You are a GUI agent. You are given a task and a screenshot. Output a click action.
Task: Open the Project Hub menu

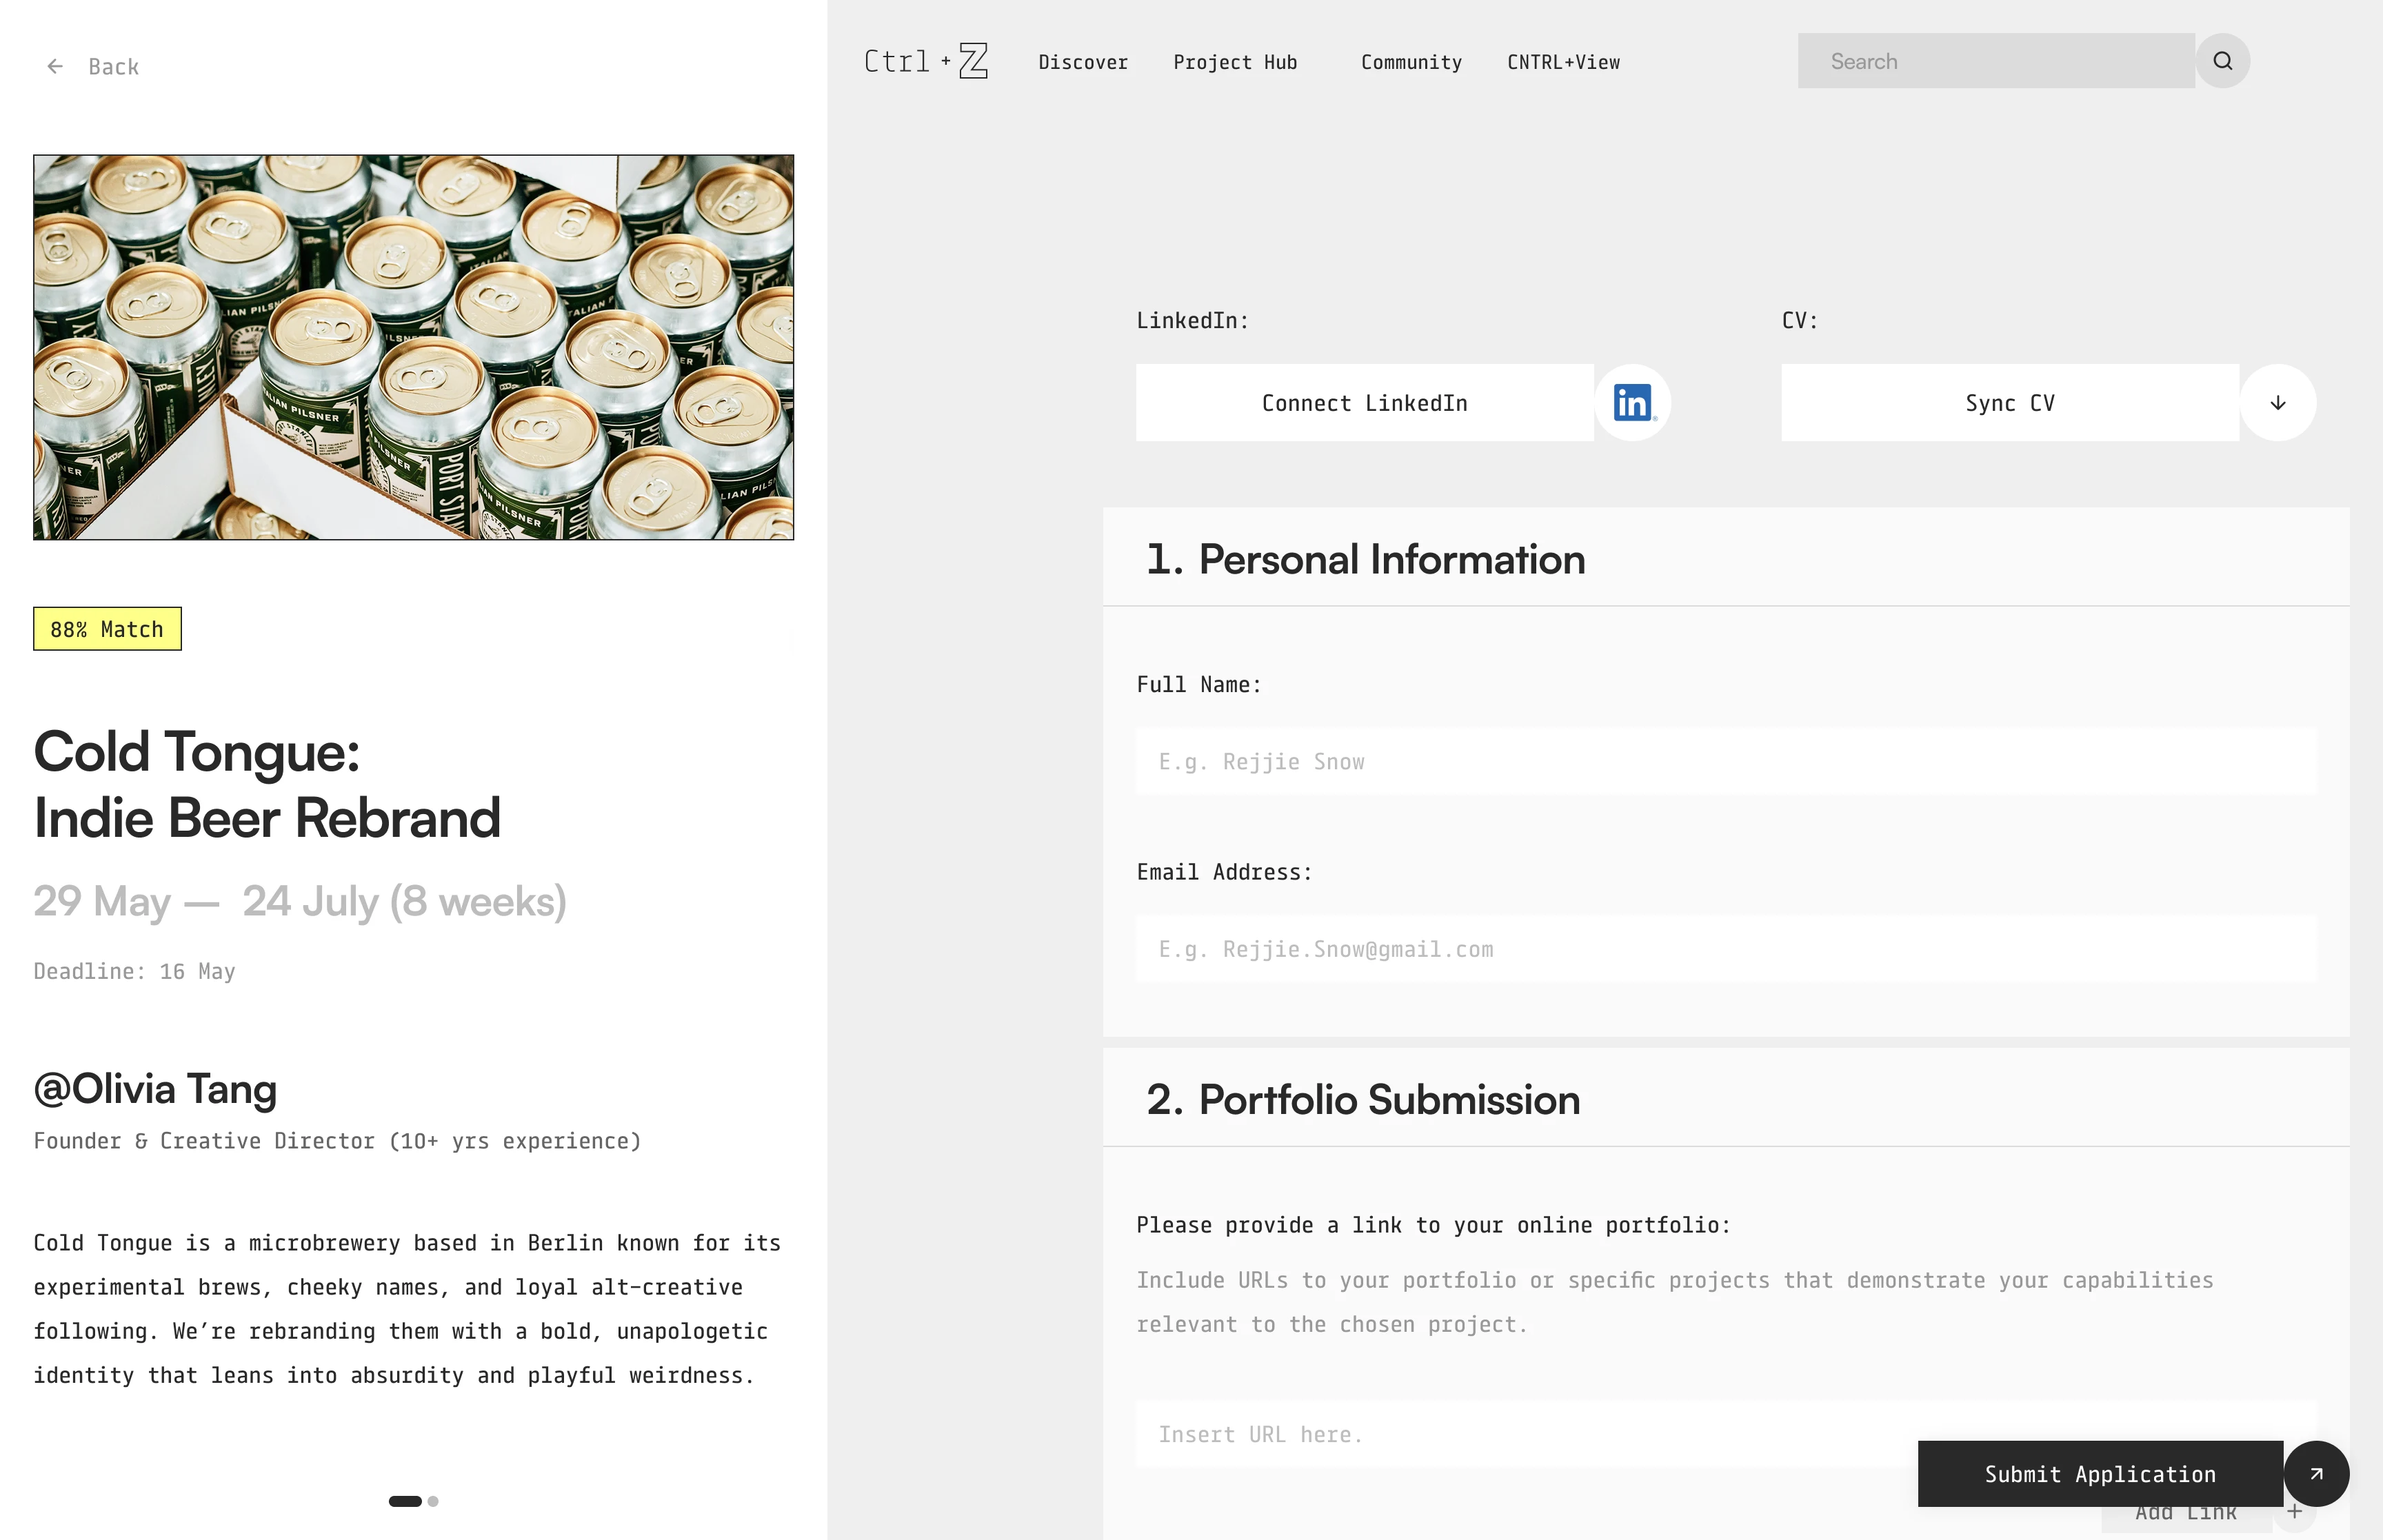pos(1235,62)
